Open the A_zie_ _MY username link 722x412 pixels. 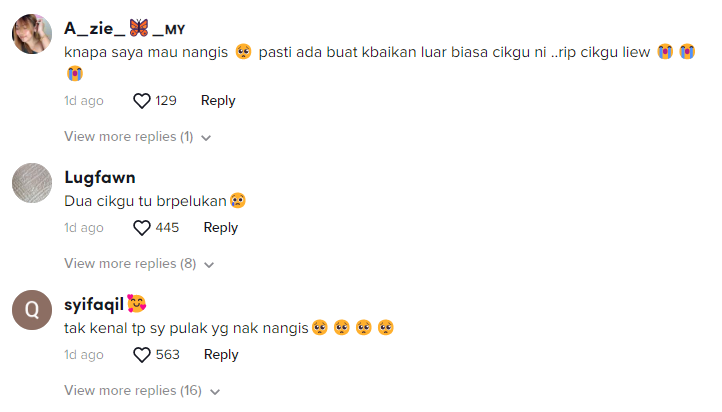[x=124, y=29]
